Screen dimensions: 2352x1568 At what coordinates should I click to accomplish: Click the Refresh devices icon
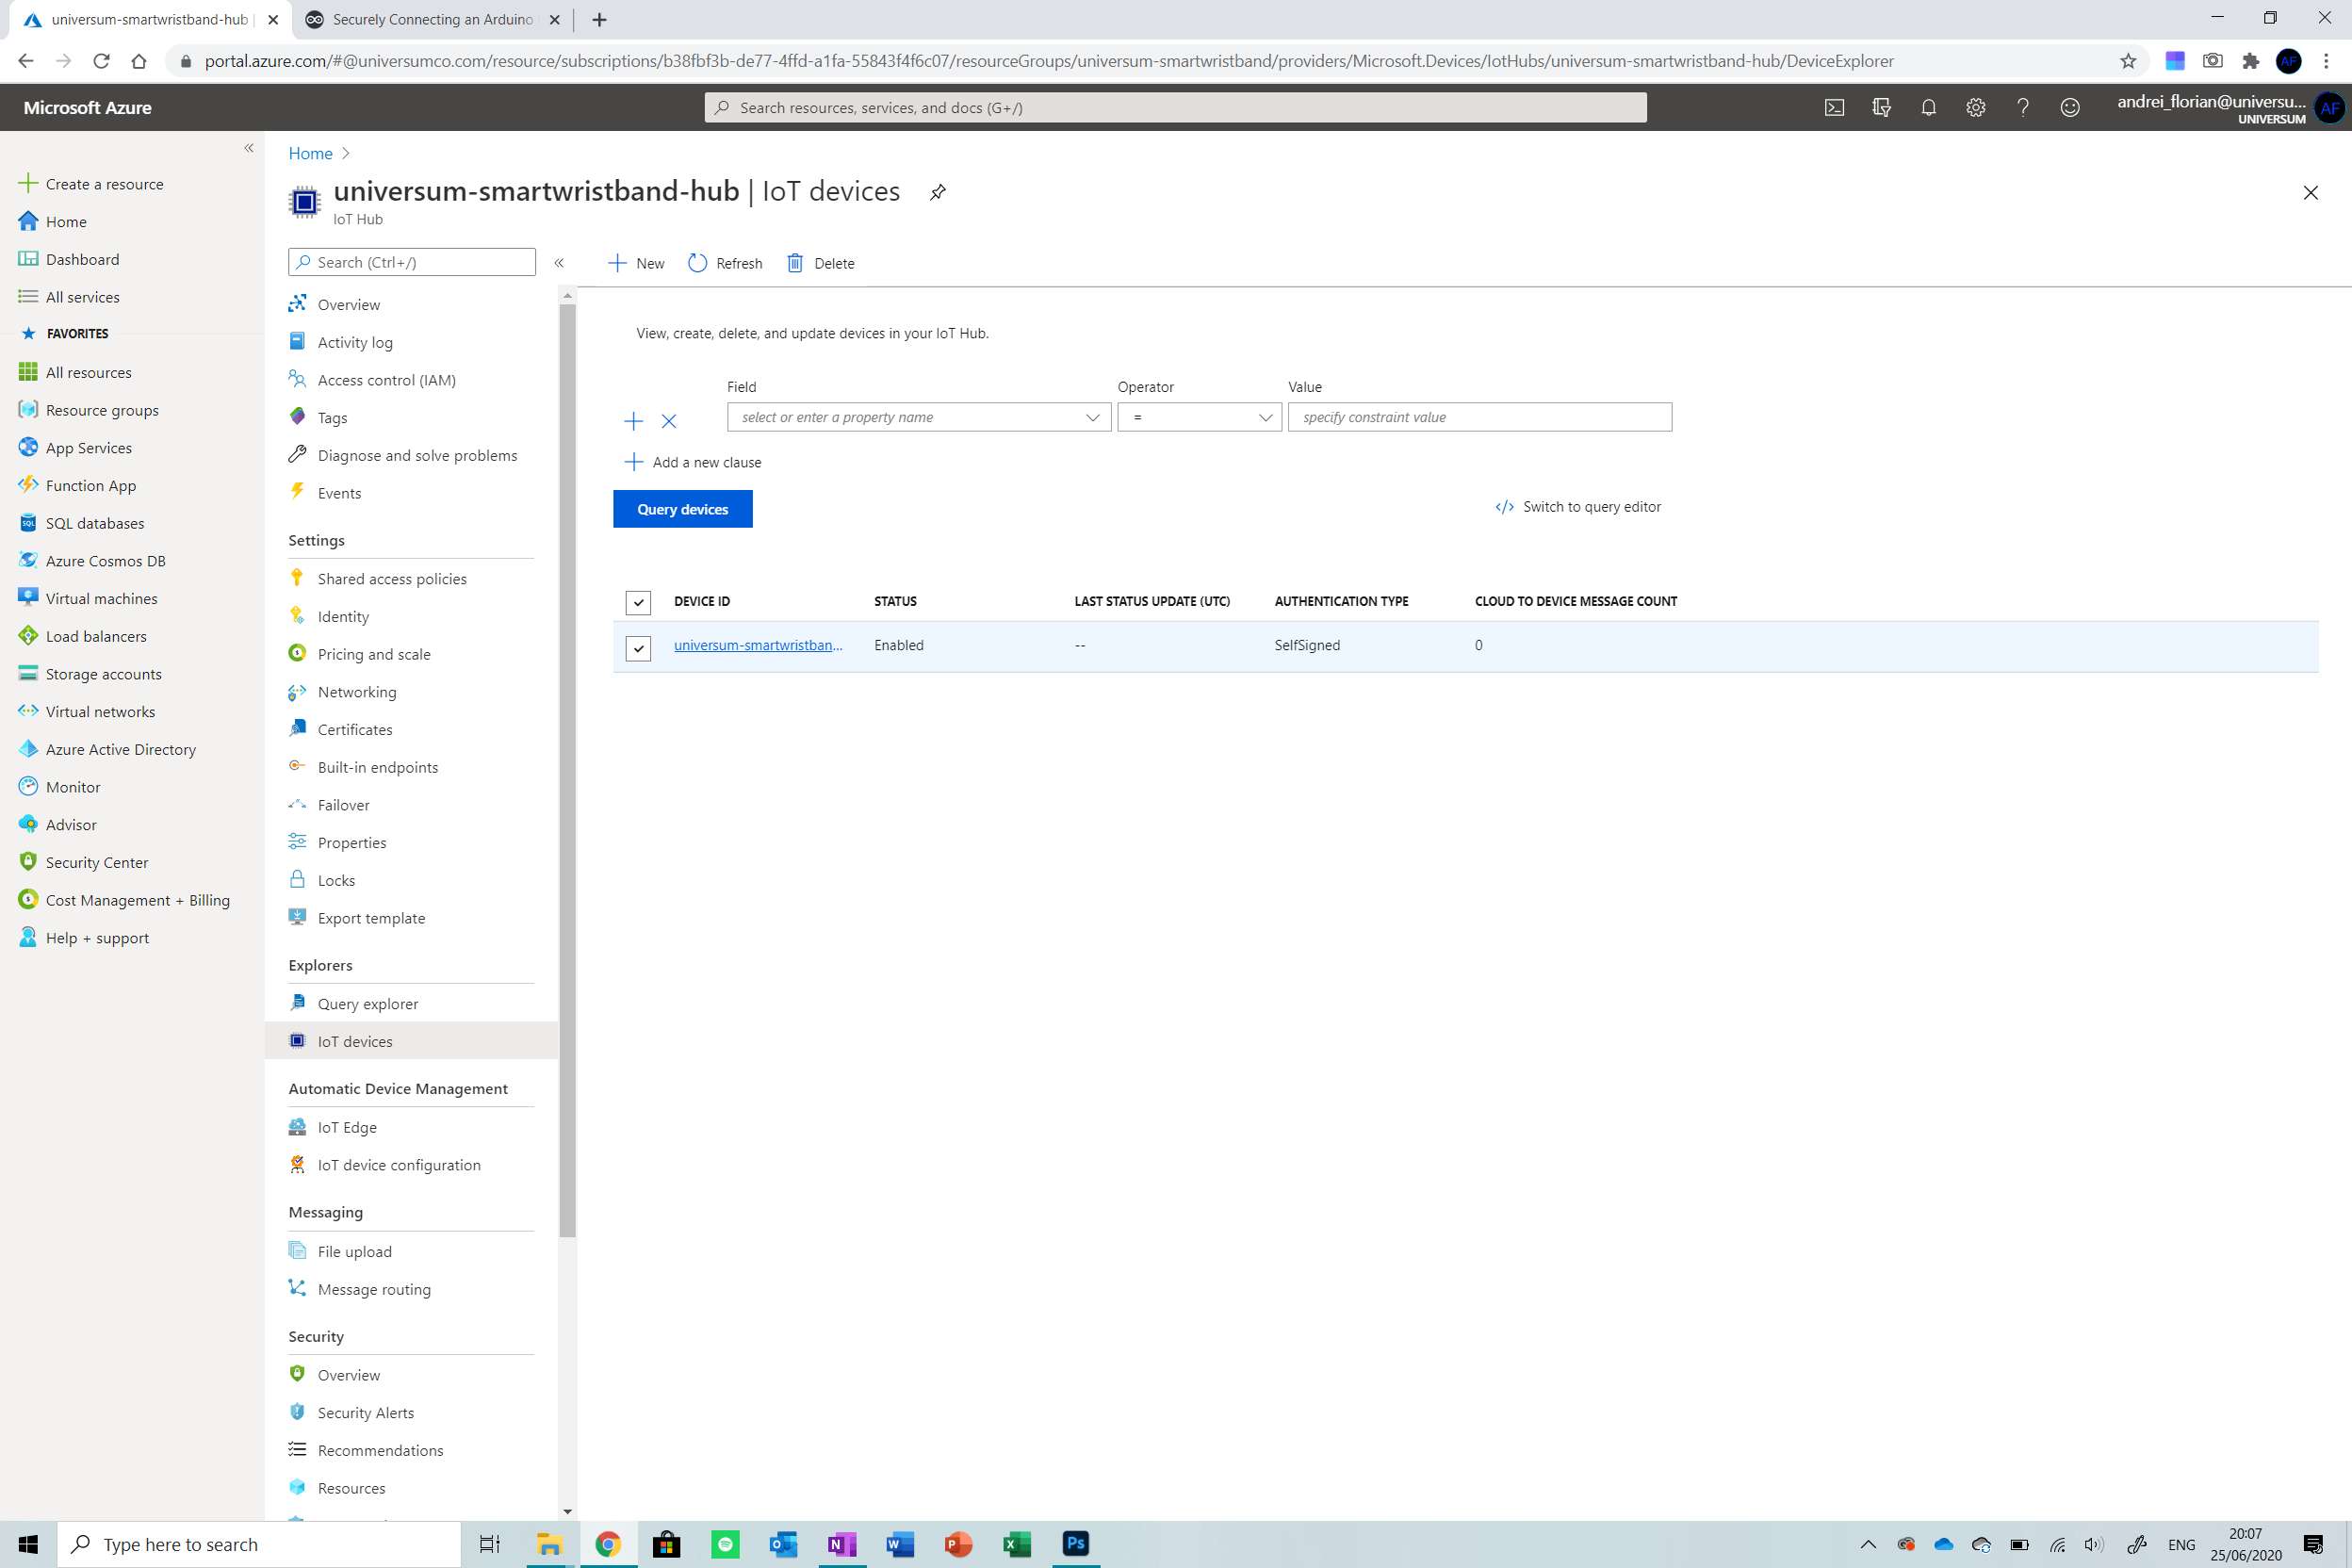coord(698,263)
